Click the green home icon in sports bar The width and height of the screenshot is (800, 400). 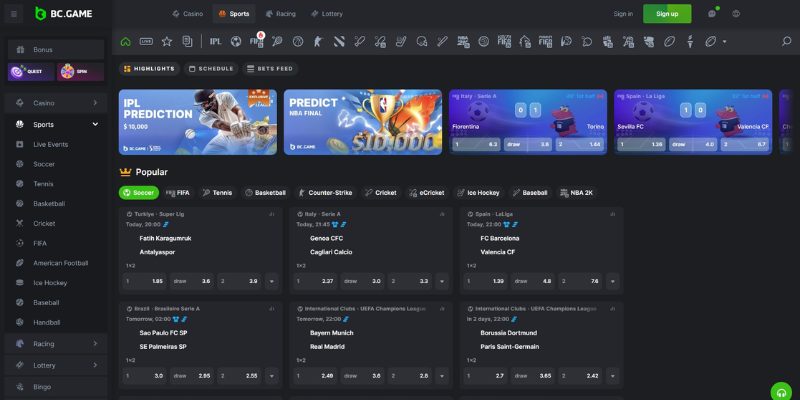click(x=125, y=41)
